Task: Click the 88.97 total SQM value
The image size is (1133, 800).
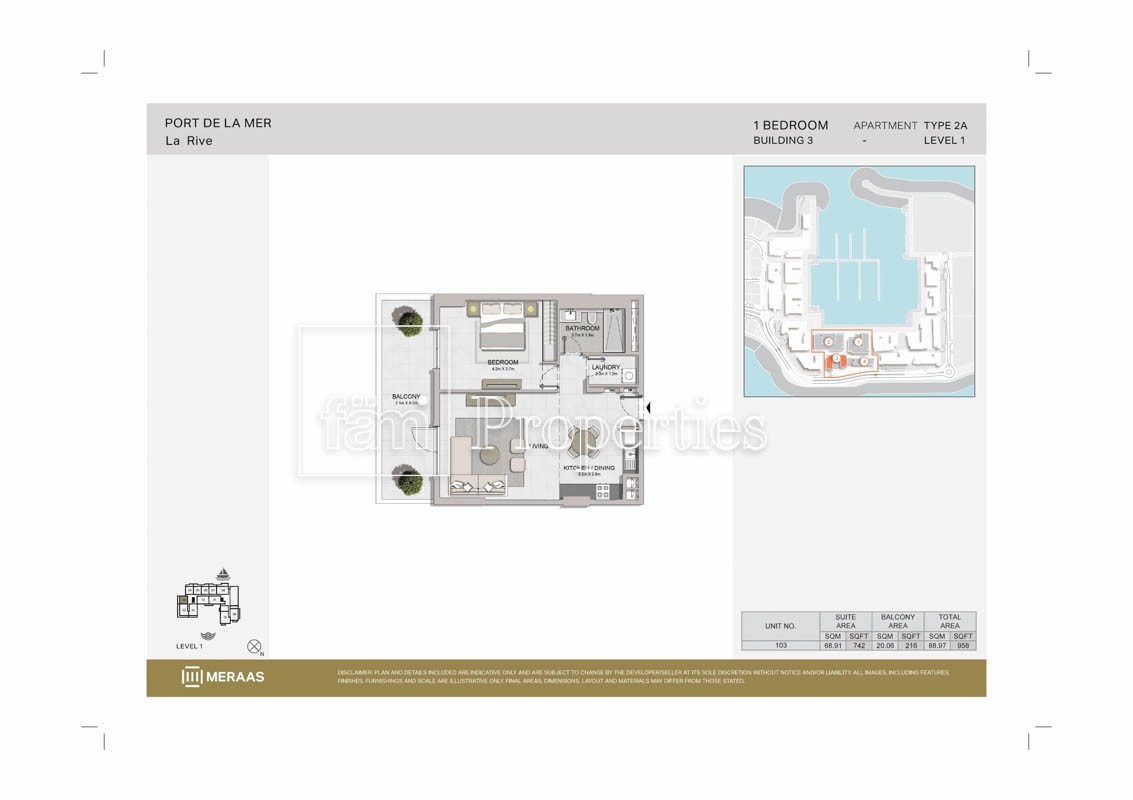Action: [937, 645]
